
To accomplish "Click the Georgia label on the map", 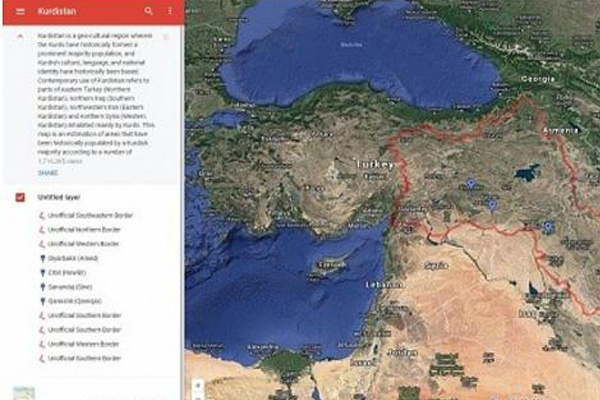I will point(538,79).
